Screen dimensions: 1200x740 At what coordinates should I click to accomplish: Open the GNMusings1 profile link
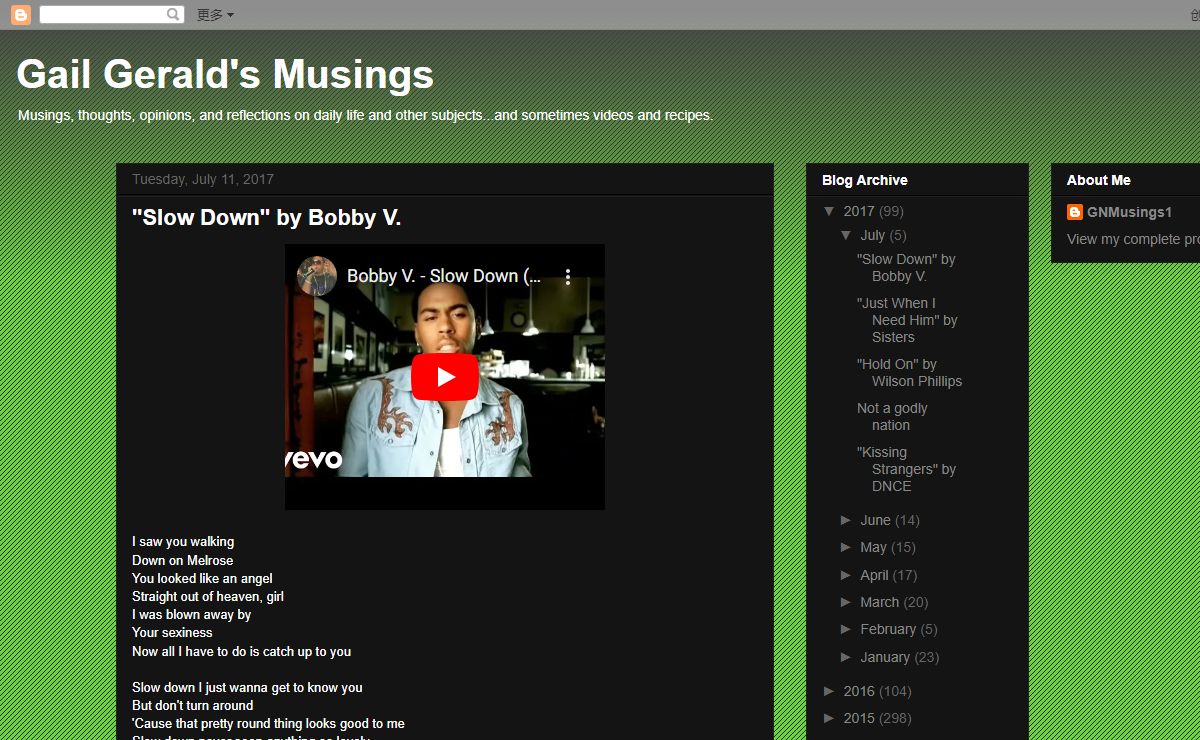pyautogui.click(x=1129, y=212)
